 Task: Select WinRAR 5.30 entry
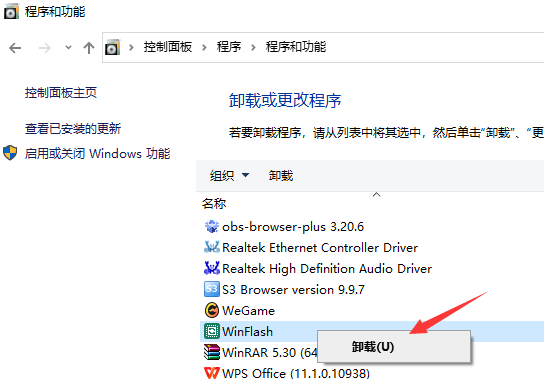click(269, 353)
